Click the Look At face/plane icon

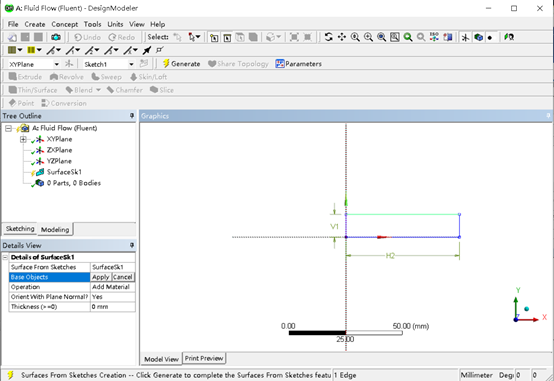point(448,37)
